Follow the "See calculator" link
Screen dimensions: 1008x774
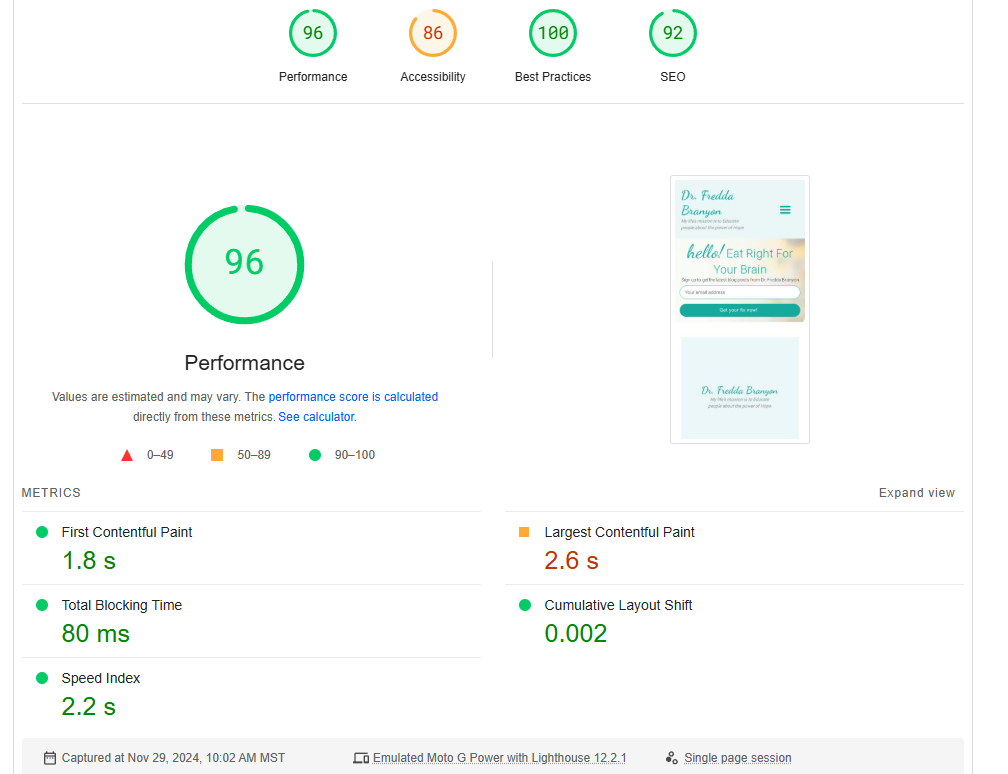point(315,417)
